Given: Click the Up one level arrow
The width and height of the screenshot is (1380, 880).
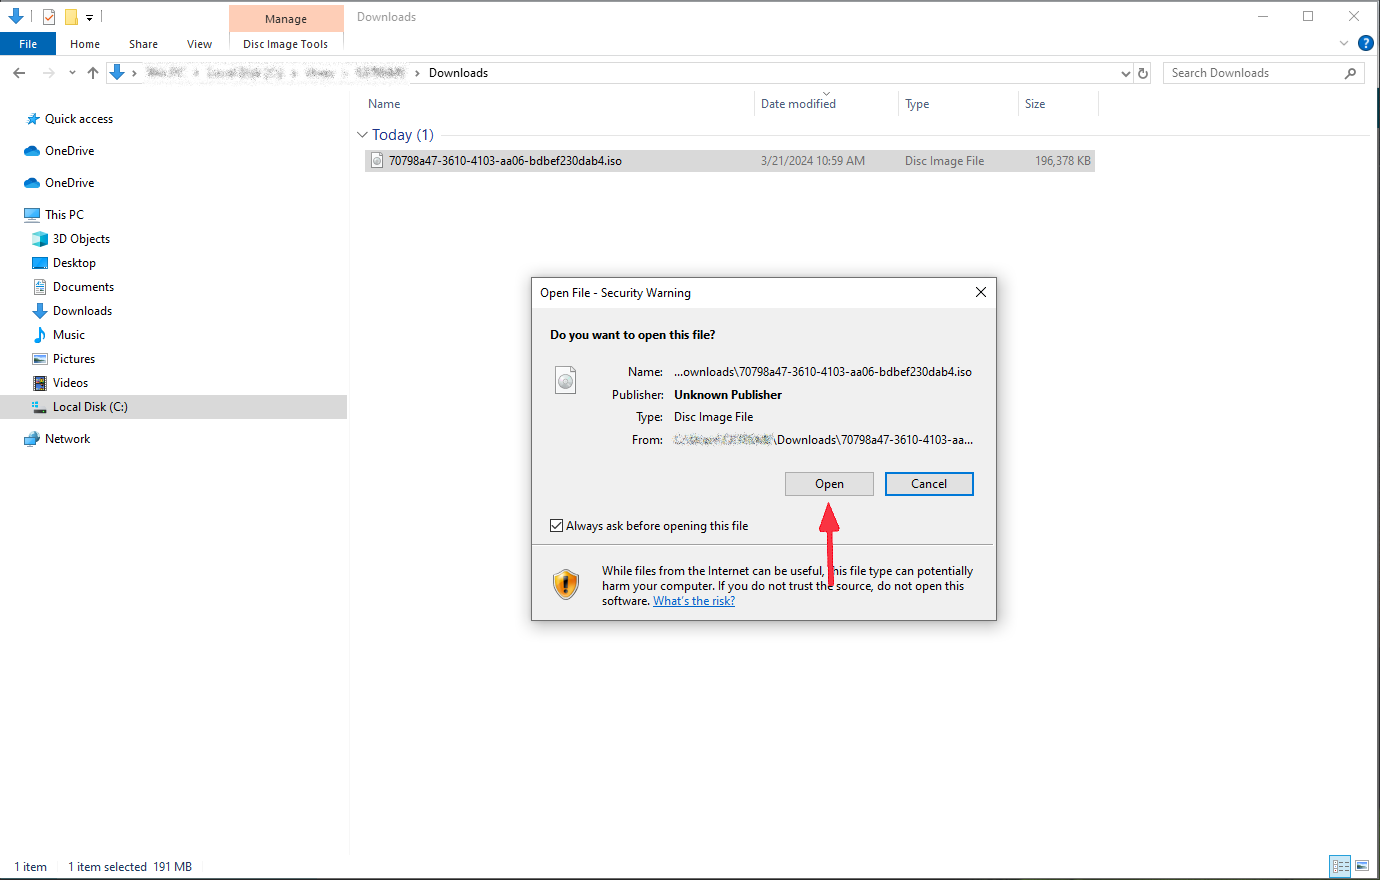Looking at the screenshot, I should 93,73.
